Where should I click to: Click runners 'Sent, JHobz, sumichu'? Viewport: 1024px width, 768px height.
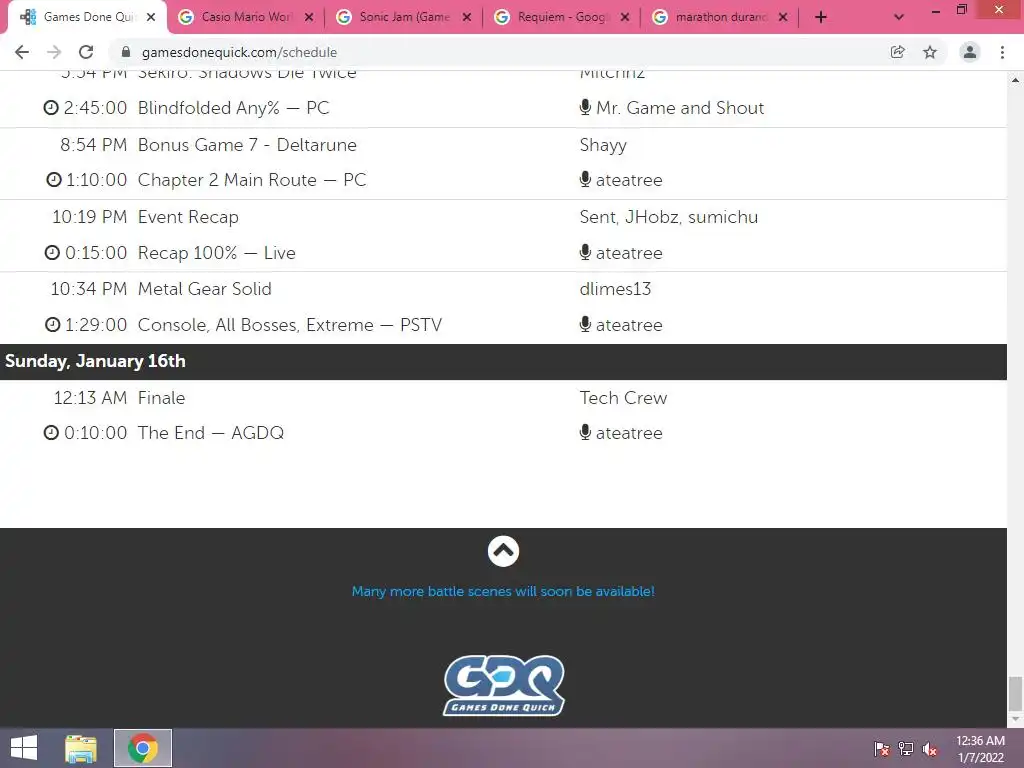[669, 217]
